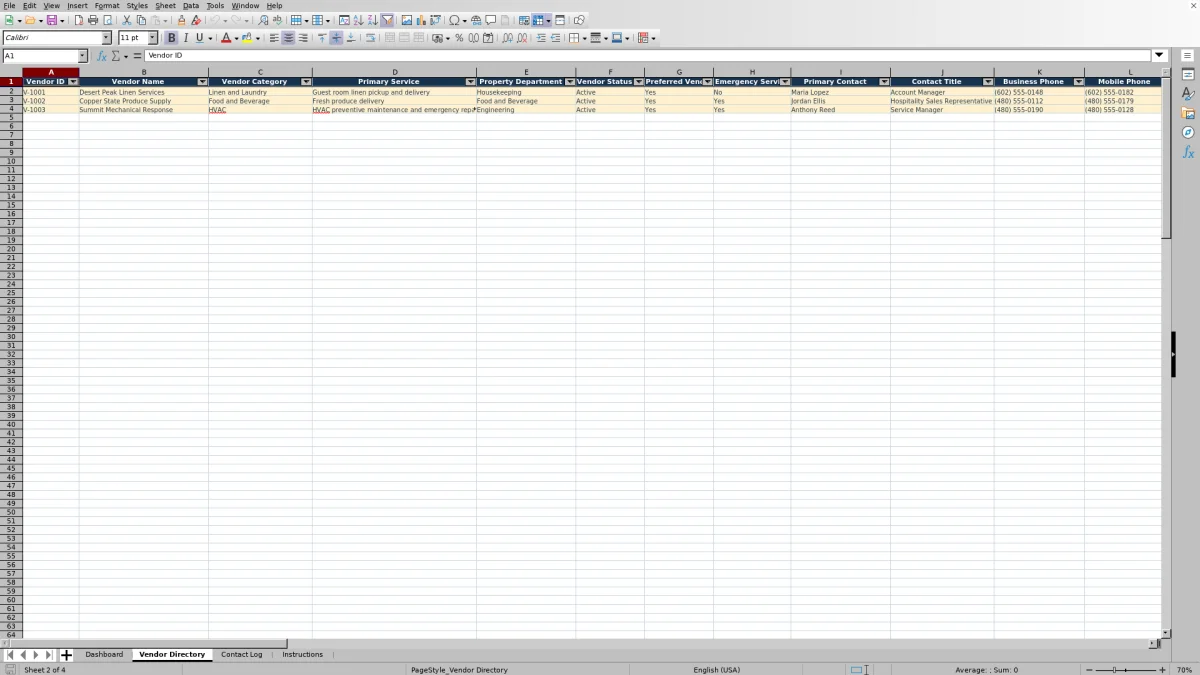Click the Background Color highlight icon
Screen dimensions: 1200x675
[x=247, y=38]
